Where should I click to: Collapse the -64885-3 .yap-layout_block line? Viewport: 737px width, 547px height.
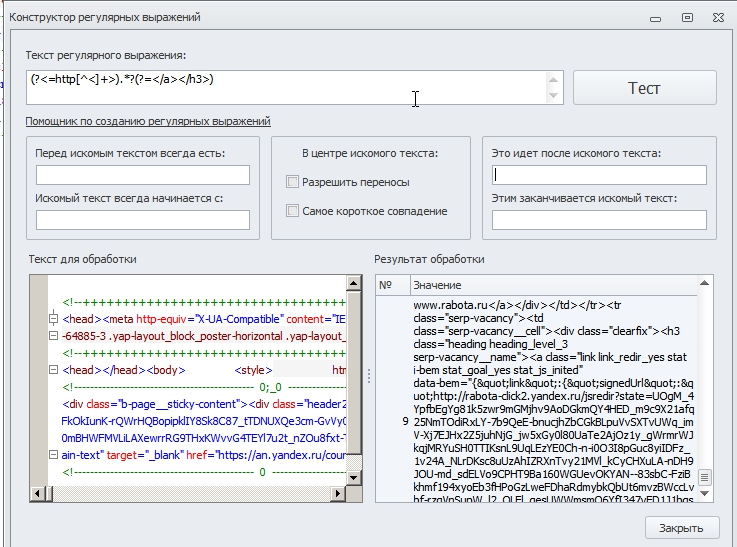point(54,336)
